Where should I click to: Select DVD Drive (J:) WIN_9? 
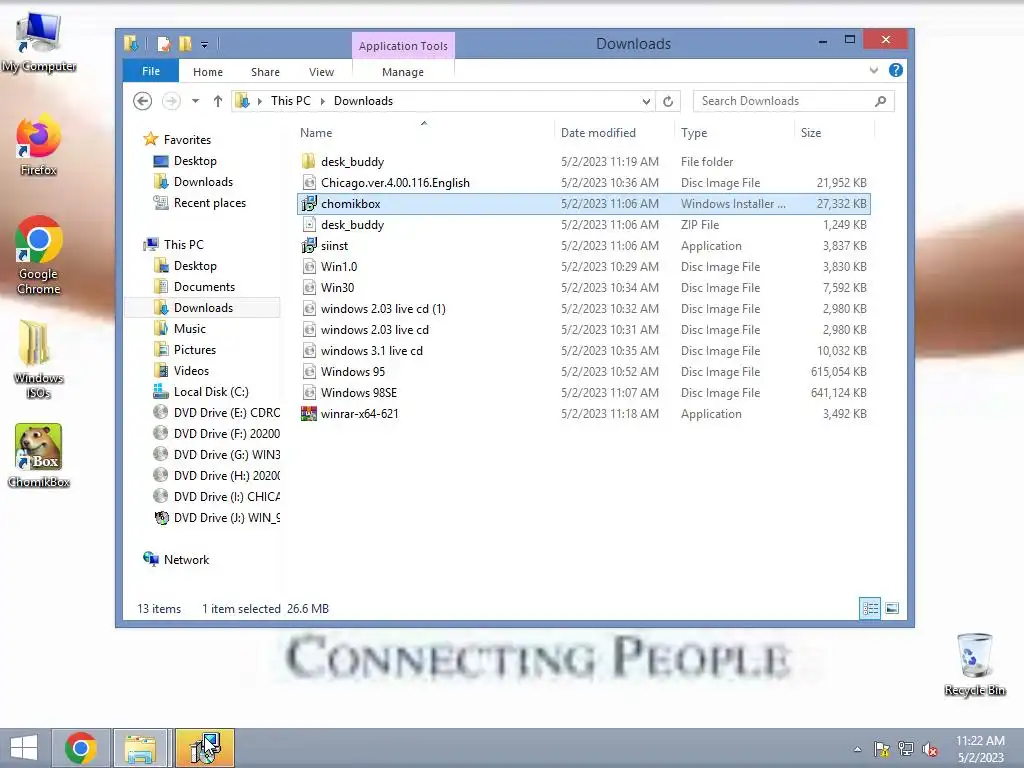pos(216,518)
